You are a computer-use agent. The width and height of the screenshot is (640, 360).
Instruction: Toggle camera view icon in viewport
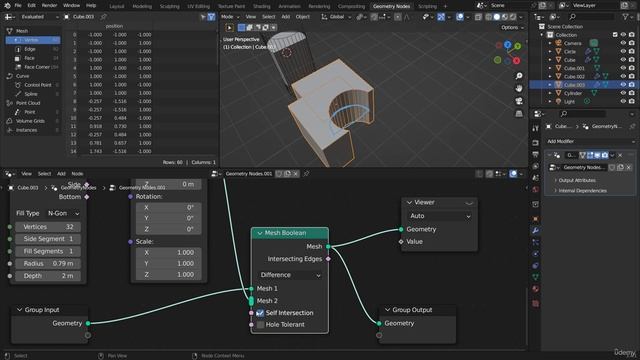[519, 101]
